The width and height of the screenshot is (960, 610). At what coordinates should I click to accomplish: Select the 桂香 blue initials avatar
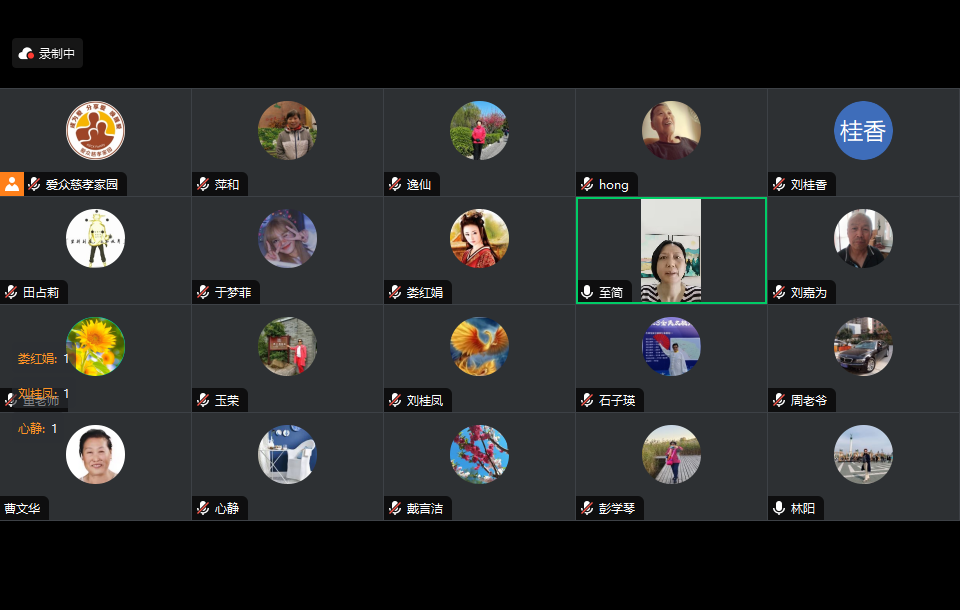[x=863, y=130]
